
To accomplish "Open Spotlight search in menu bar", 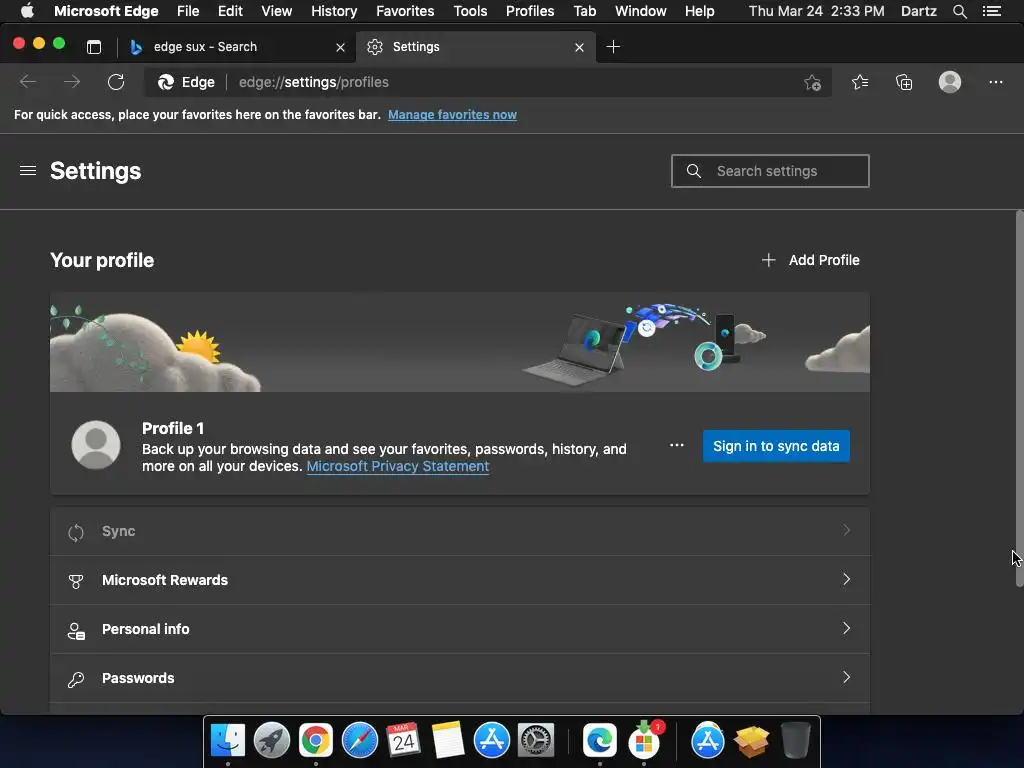I will 959,11.
